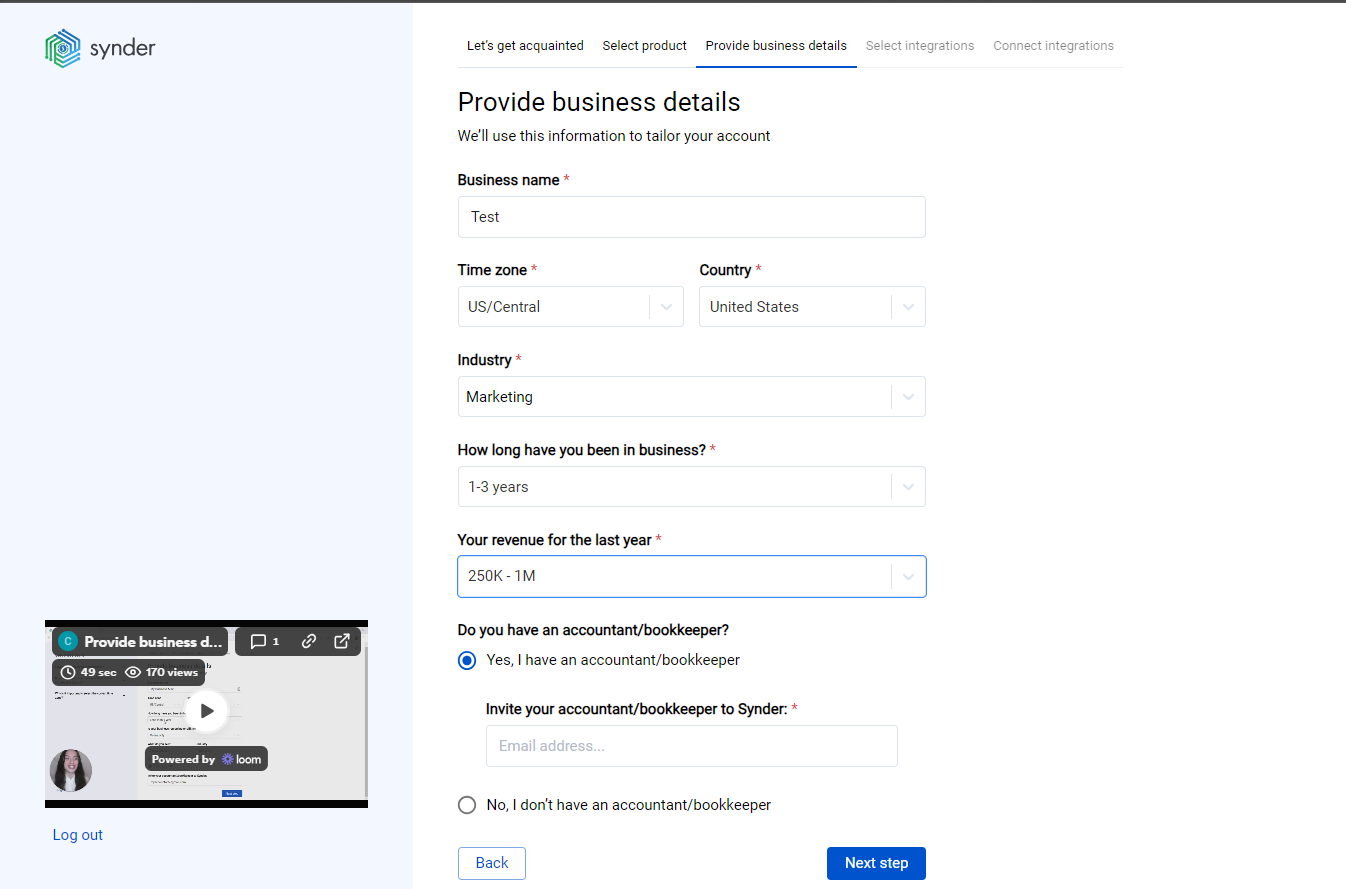This screenshot has width=1346, height=889.
Task: Click the accountant email address input field
Action: point(691,746)
